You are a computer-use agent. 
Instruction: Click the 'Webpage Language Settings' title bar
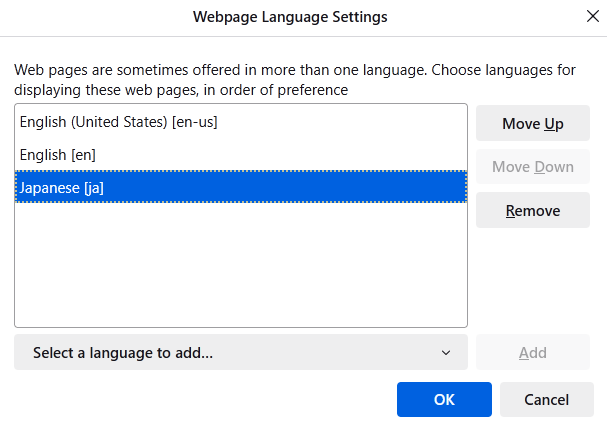289,17
